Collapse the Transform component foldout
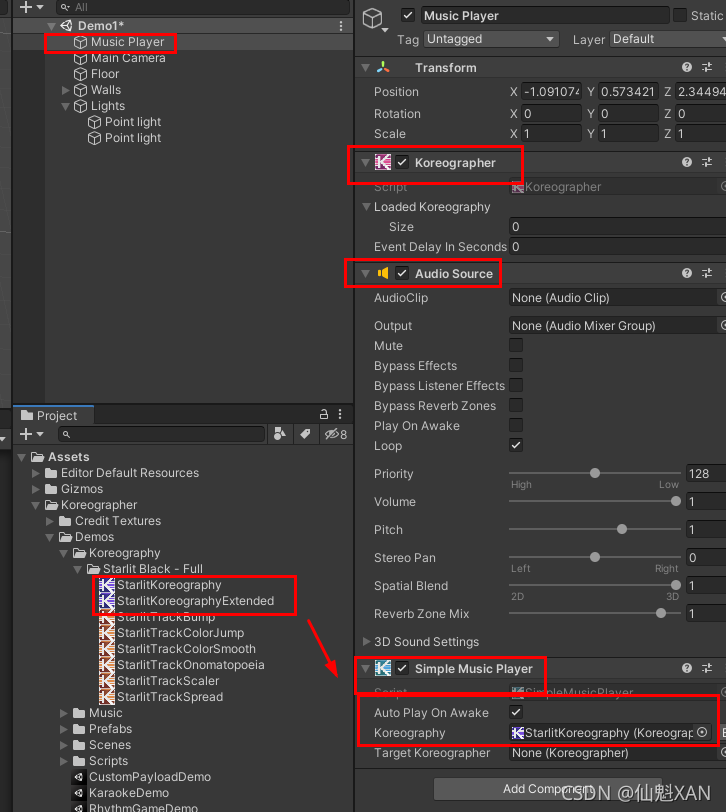Screen dimensions: 726x812 click(x=366, y=67)
